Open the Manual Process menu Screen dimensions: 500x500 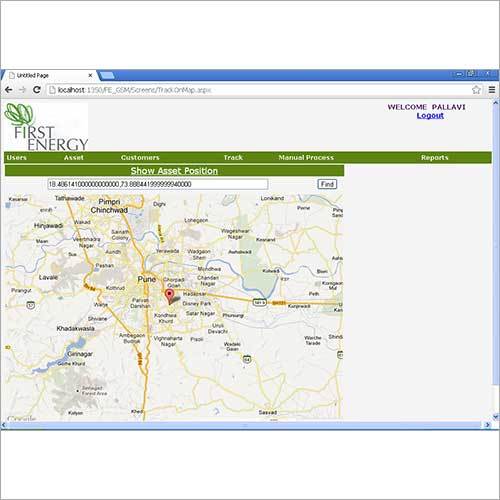point(306,157)
